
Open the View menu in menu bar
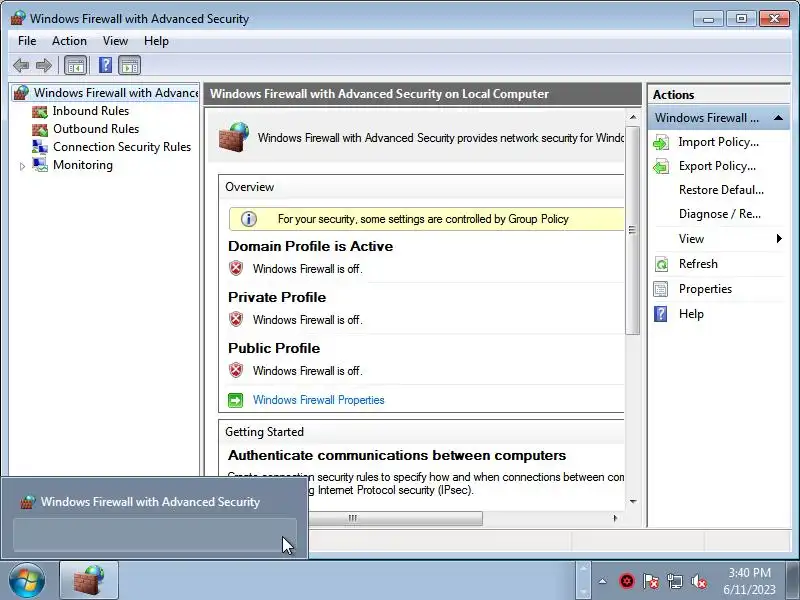[115, 41]
